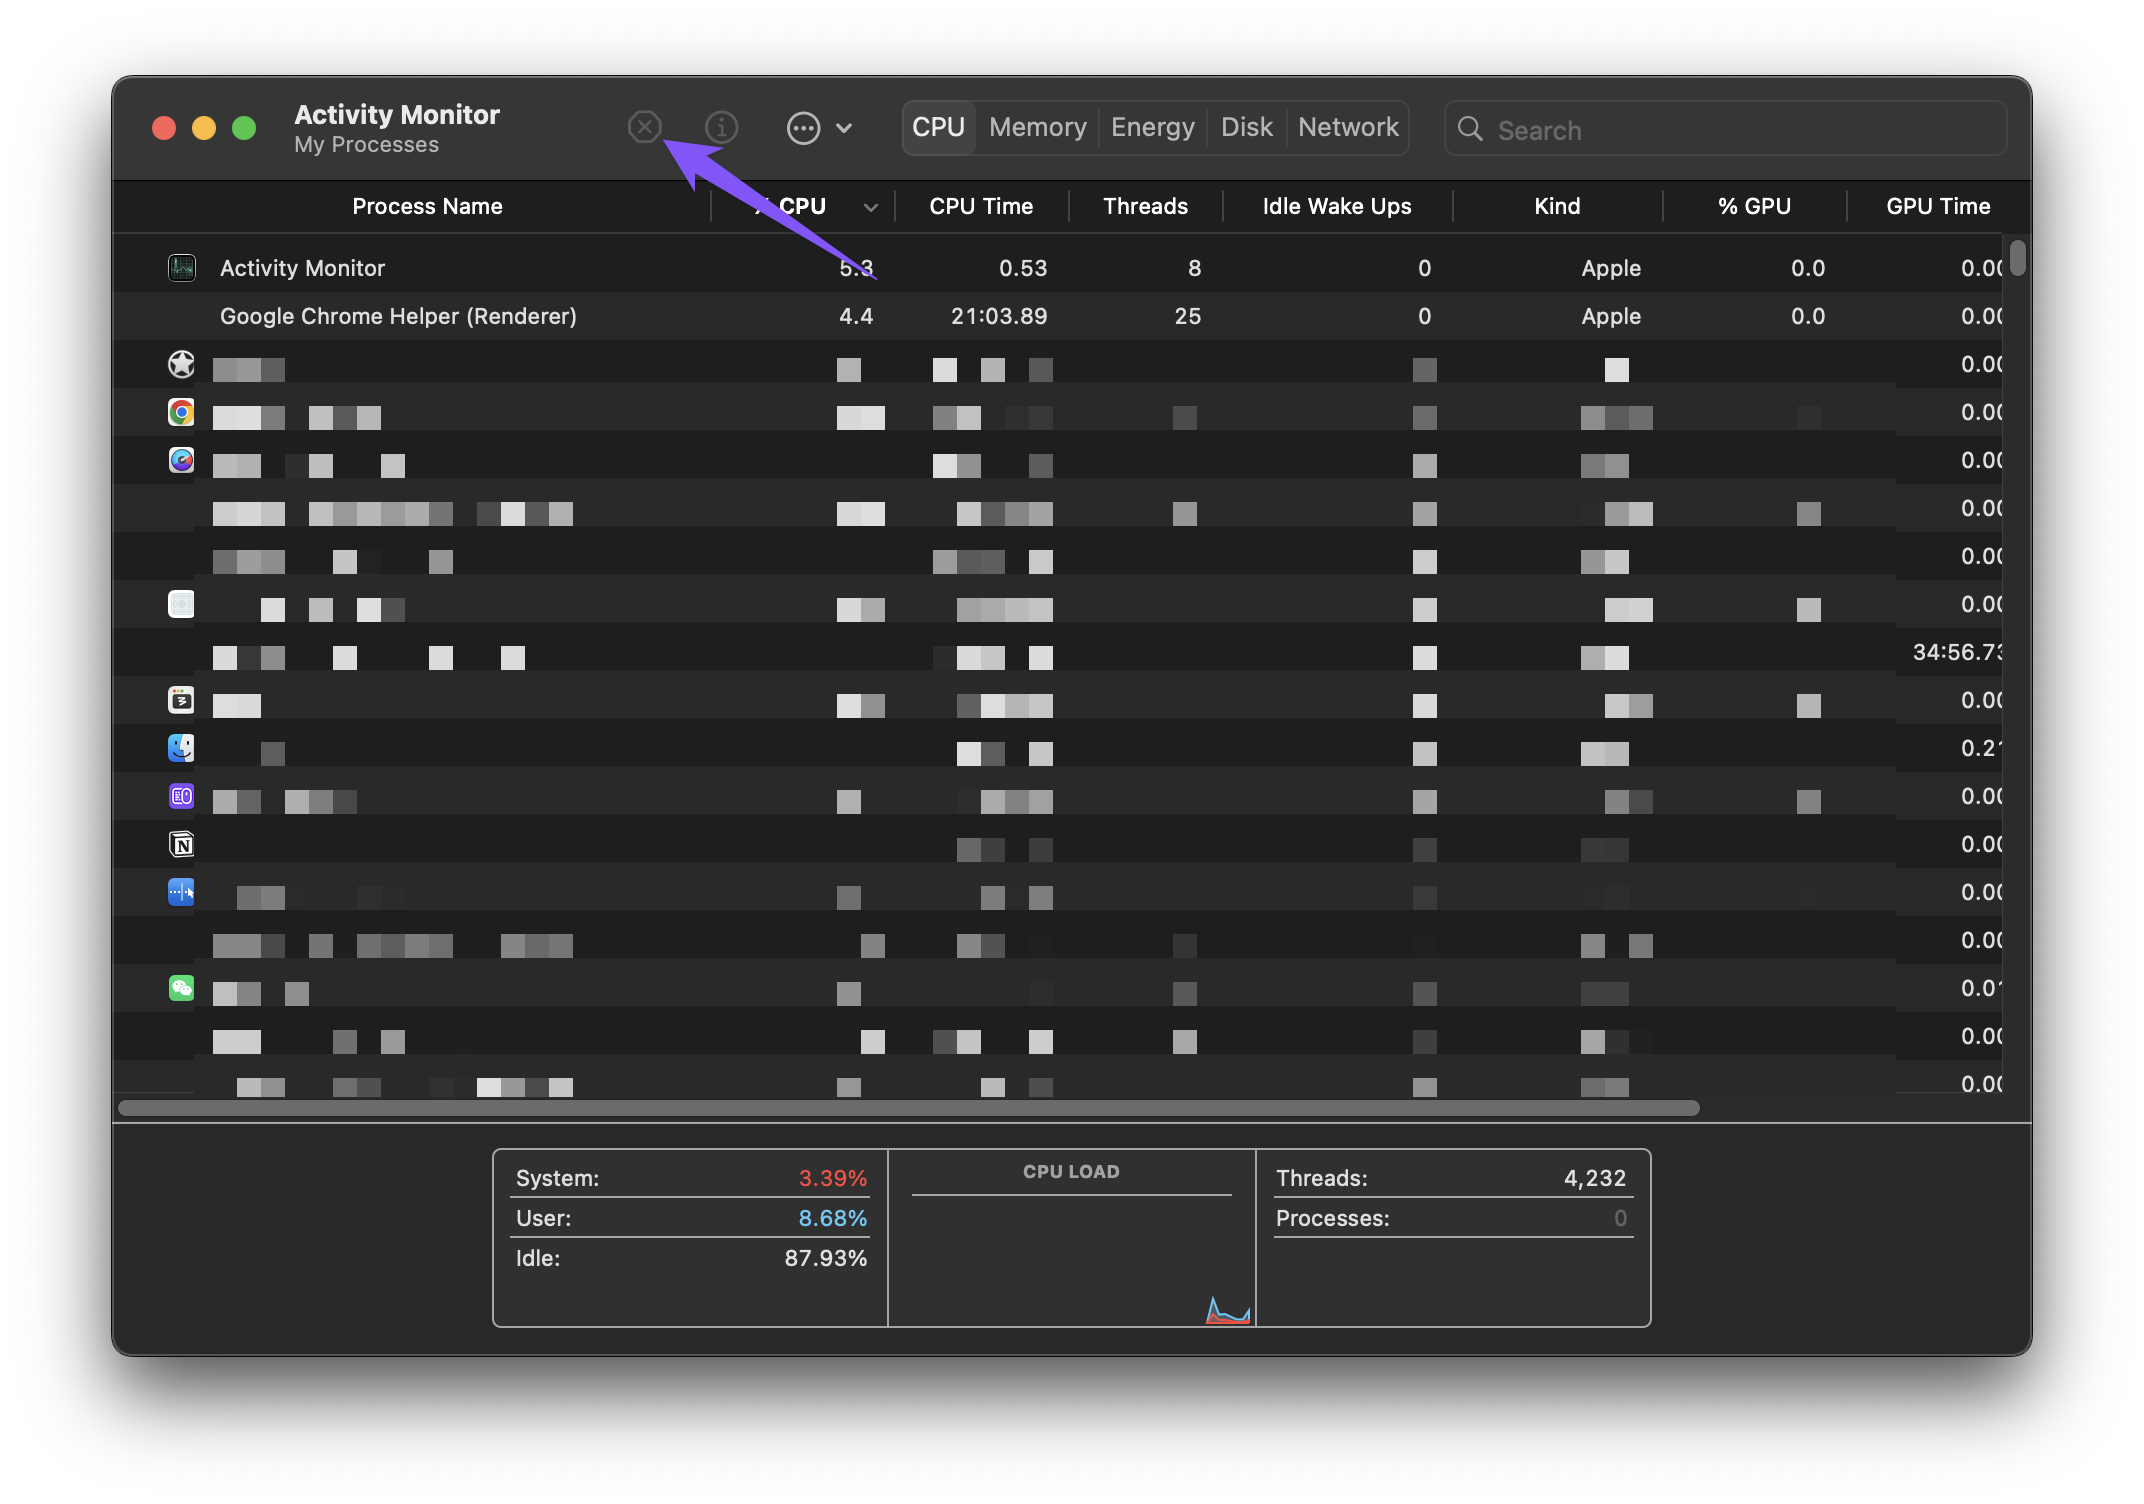
Task: Select the Notion icon process row
Action: click(181, 844)
